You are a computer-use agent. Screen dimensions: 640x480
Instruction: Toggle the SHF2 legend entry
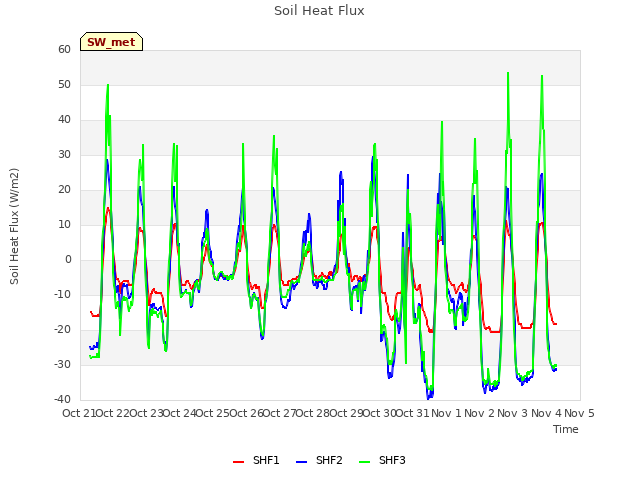pyautogui.click(x=319, y=460)
